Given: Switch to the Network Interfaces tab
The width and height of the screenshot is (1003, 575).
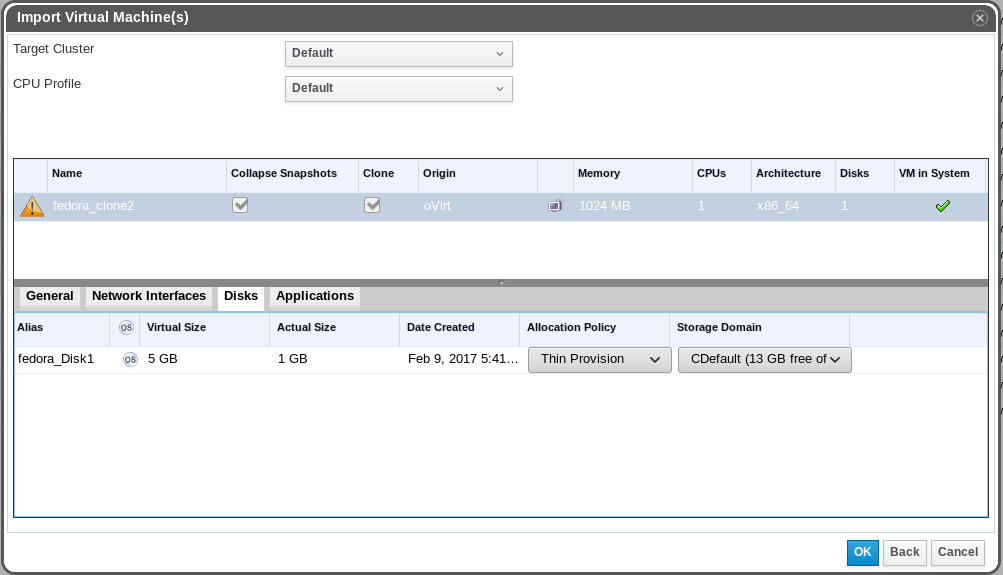Looking at the screenshot, I should pyautogui.click(x=148, y=296).
